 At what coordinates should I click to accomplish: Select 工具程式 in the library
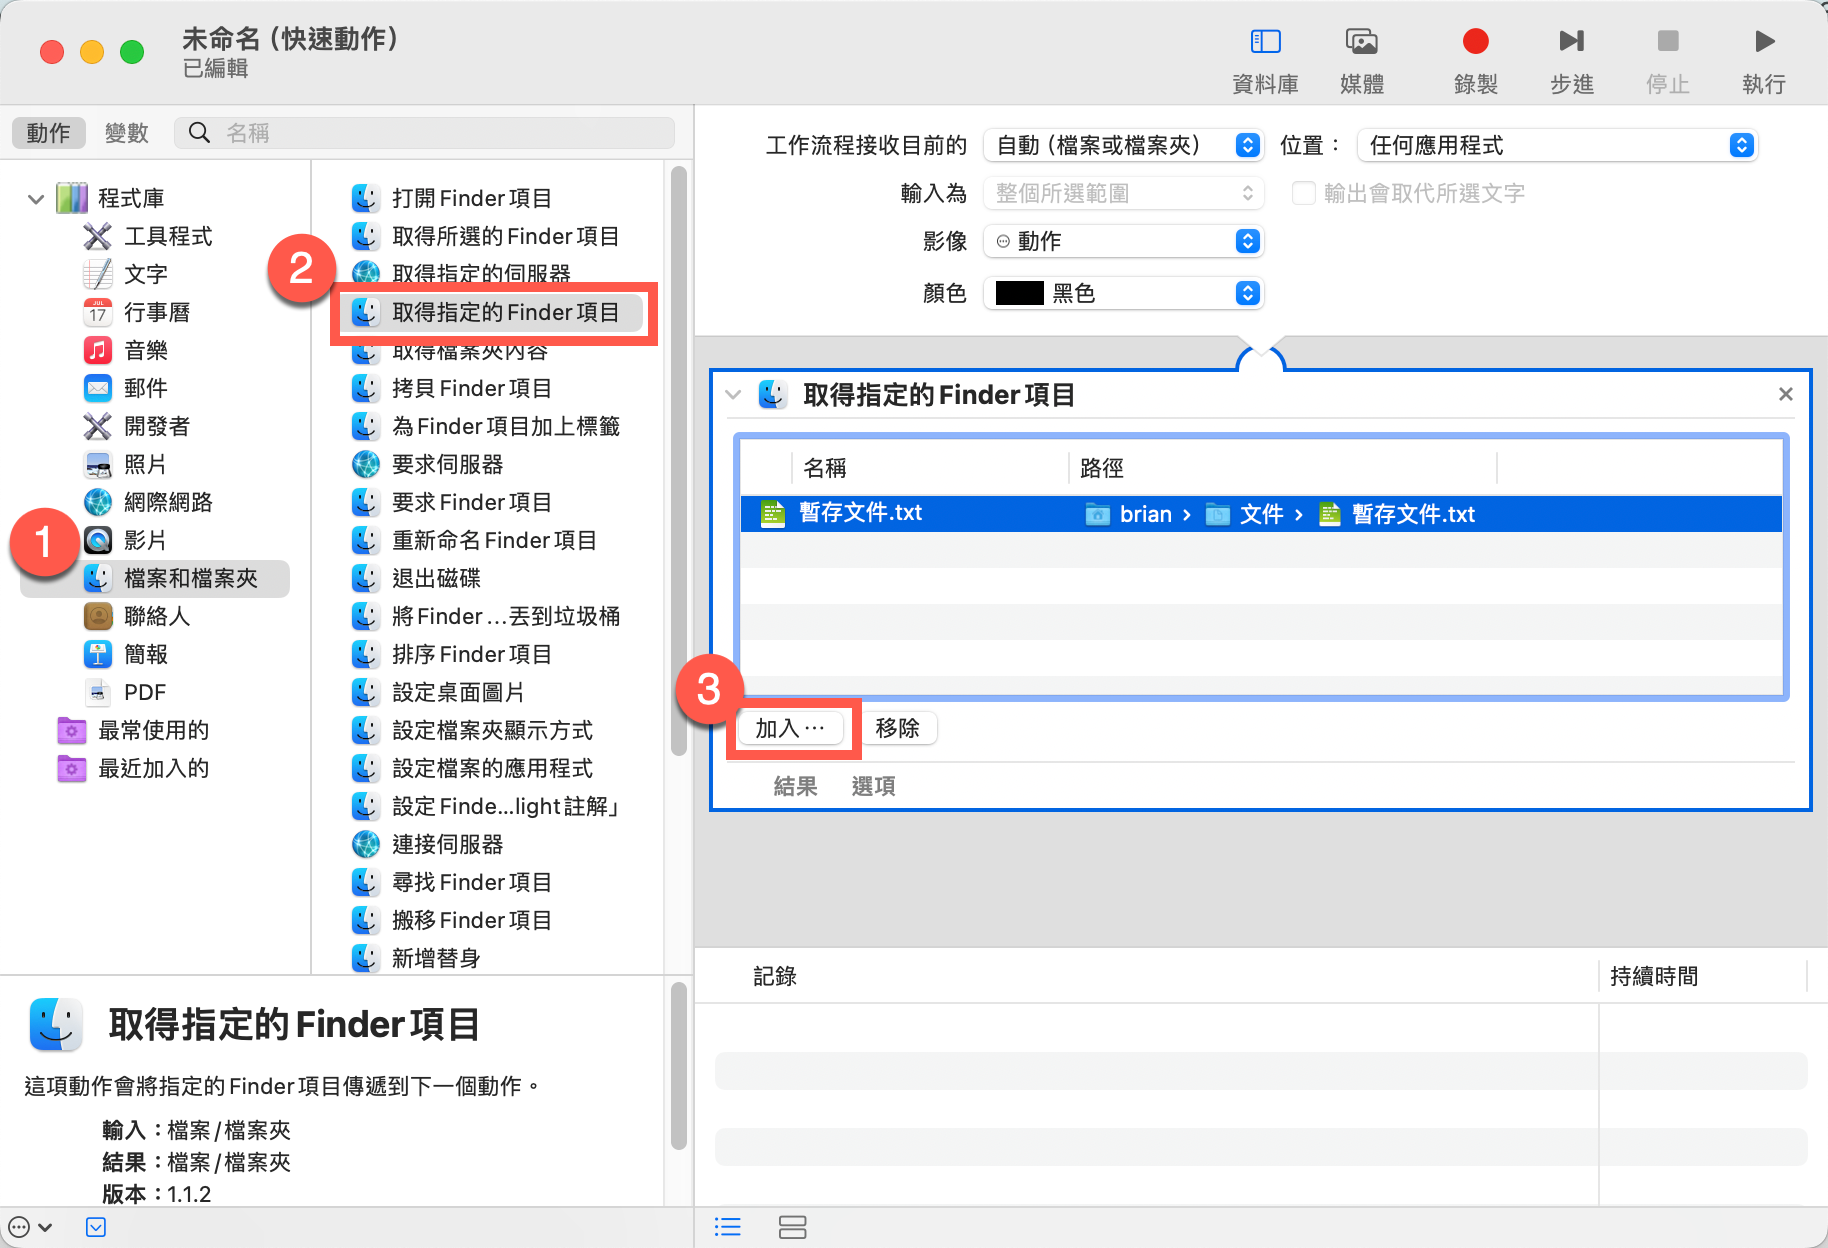click(x=168, y=237)
